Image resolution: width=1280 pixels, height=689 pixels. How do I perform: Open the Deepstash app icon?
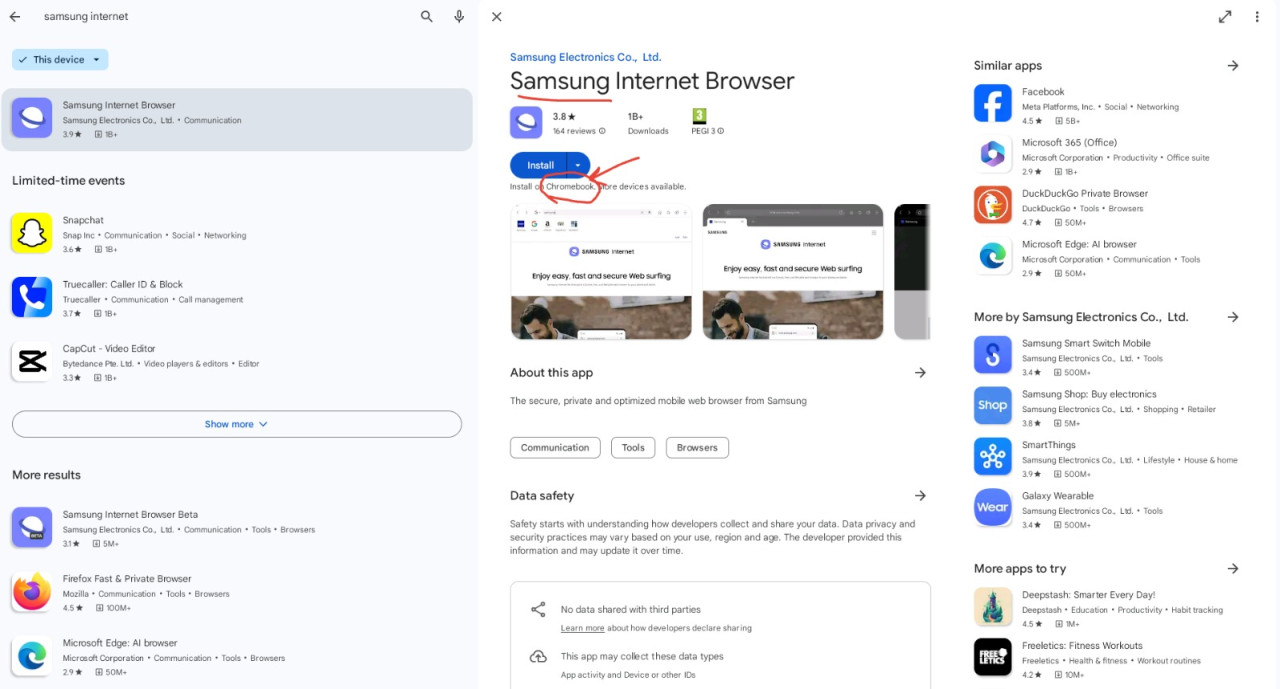click(993, 606)
